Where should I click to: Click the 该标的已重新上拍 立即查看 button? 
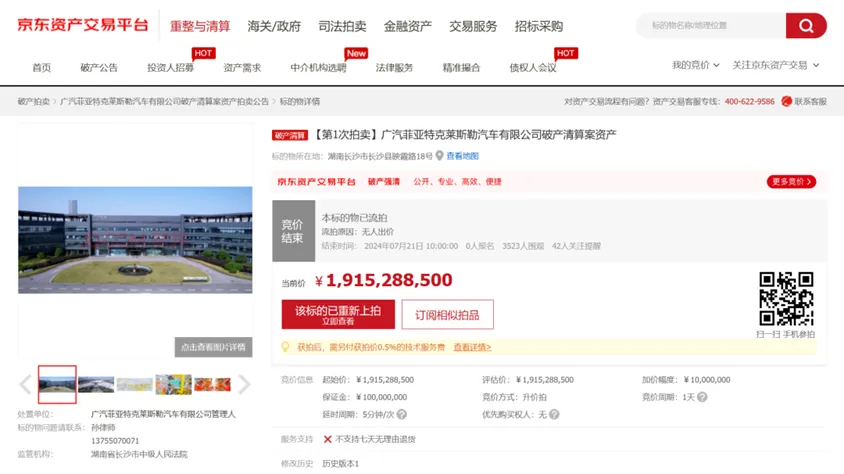pyautogui.click(x=338, y=314)
